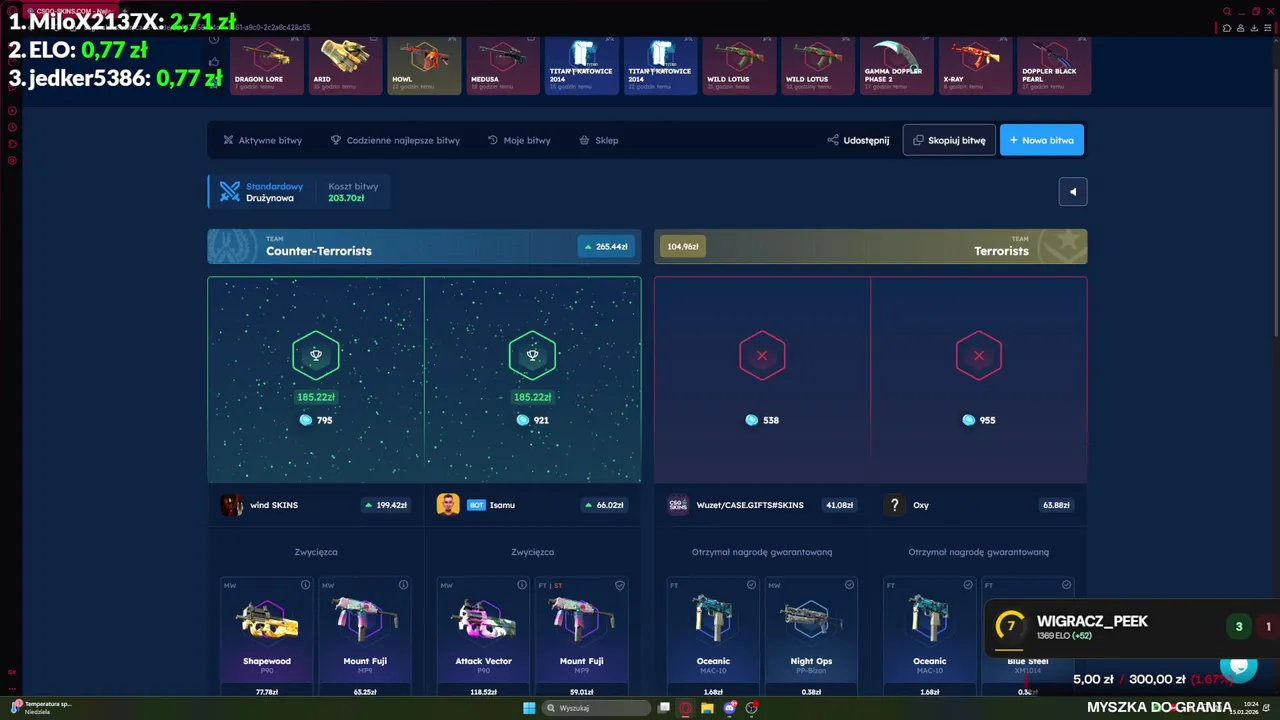This screenshot has width=1280, height=720.
Task: Open the Sklep tab
Action: (599, 140)
